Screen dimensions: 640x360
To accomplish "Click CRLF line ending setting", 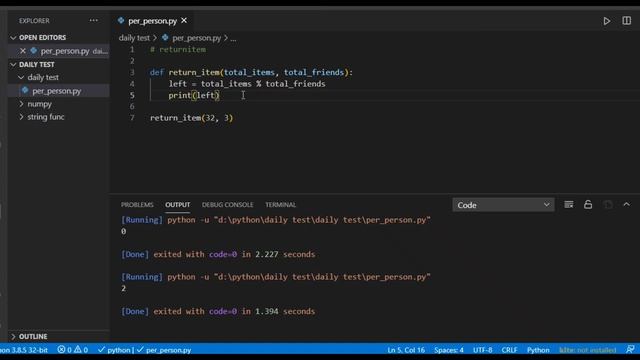I will pyautogui.click(x=509, y=350).
